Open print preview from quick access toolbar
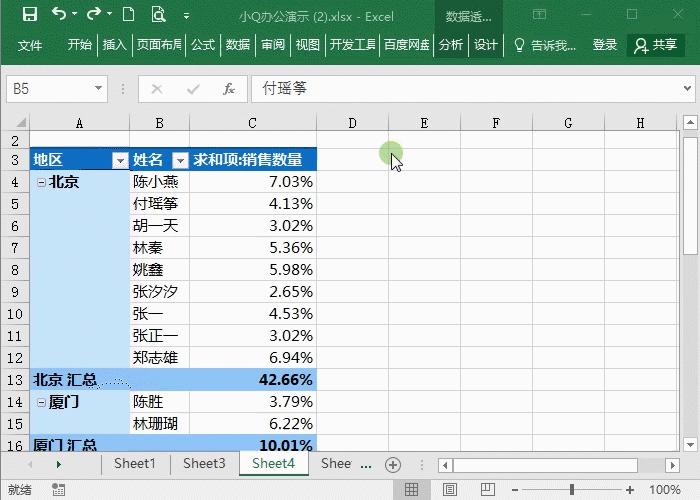700x500 pixels. click(158, 15)
